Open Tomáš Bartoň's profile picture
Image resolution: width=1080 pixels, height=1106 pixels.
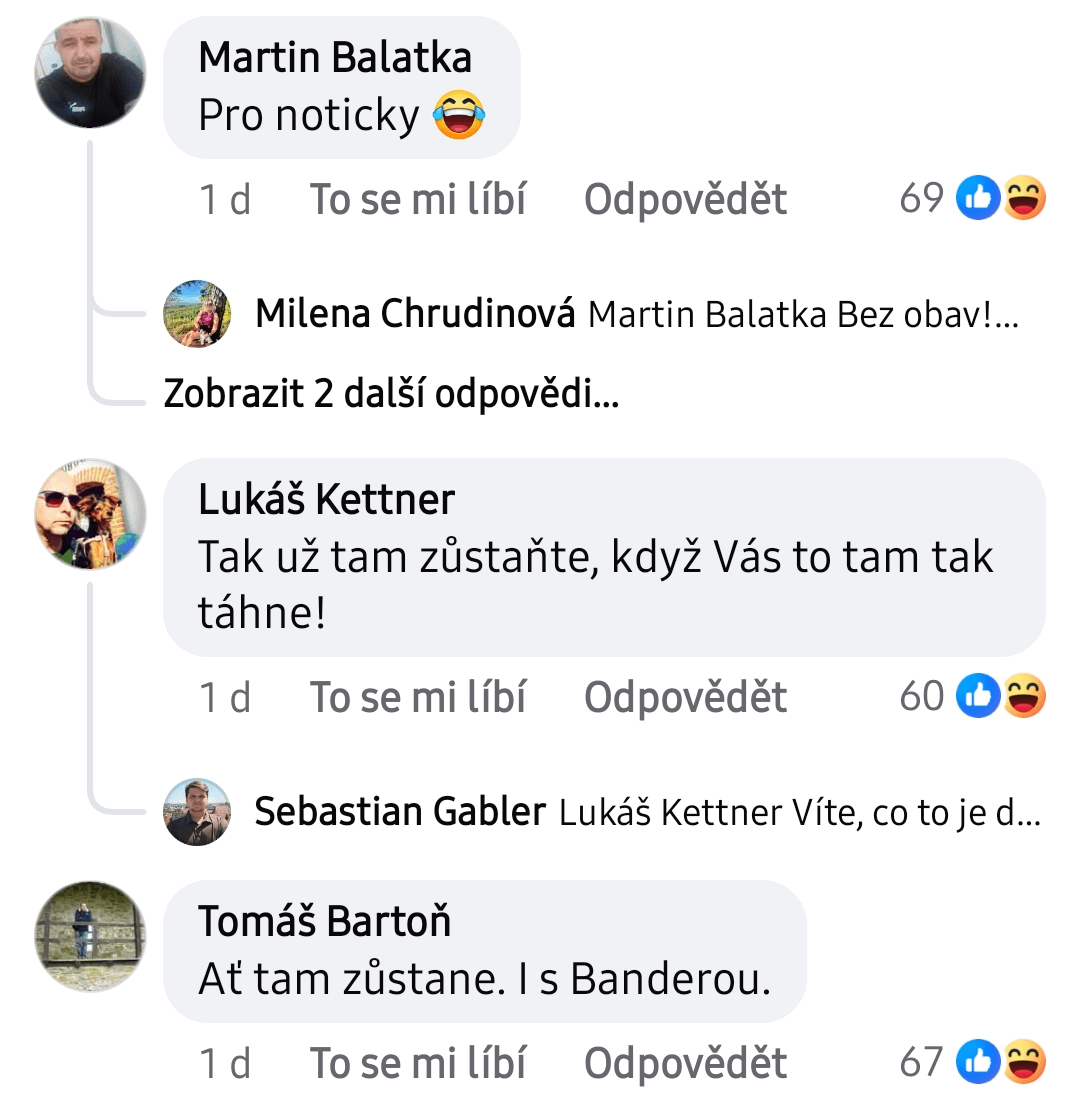[90, 936]
